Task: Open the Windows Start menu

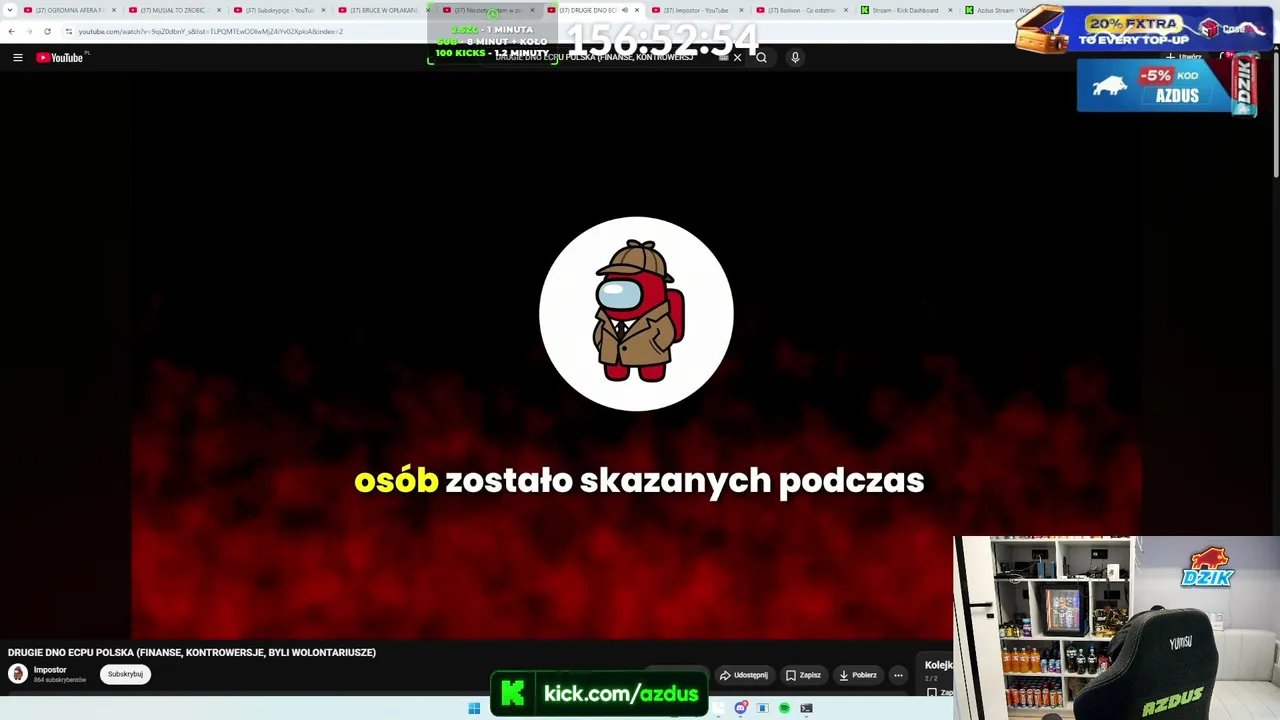Action: tap(474, 708)
